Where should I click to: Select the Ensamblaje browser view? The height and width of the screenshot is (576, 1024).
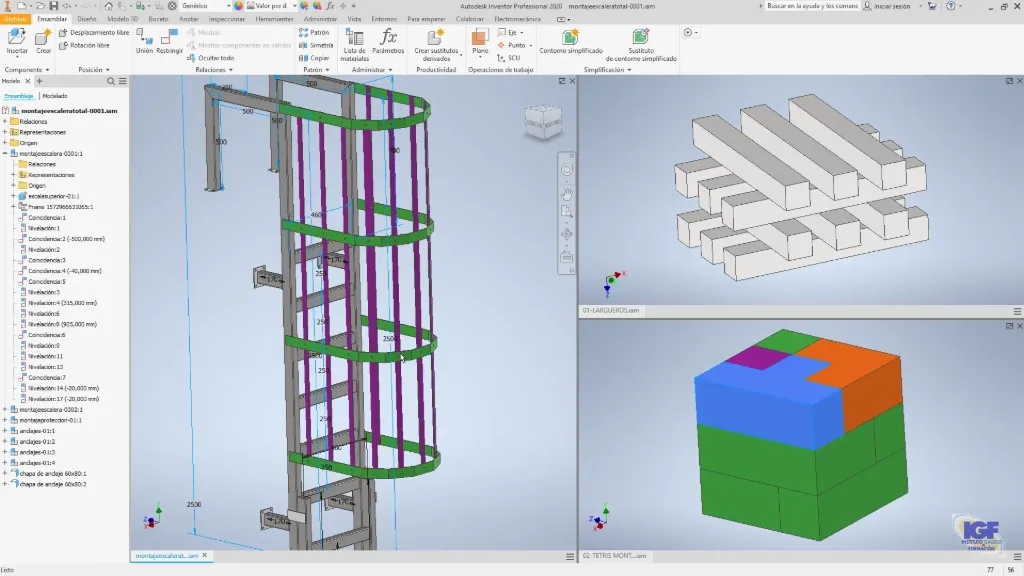(18, 96)
